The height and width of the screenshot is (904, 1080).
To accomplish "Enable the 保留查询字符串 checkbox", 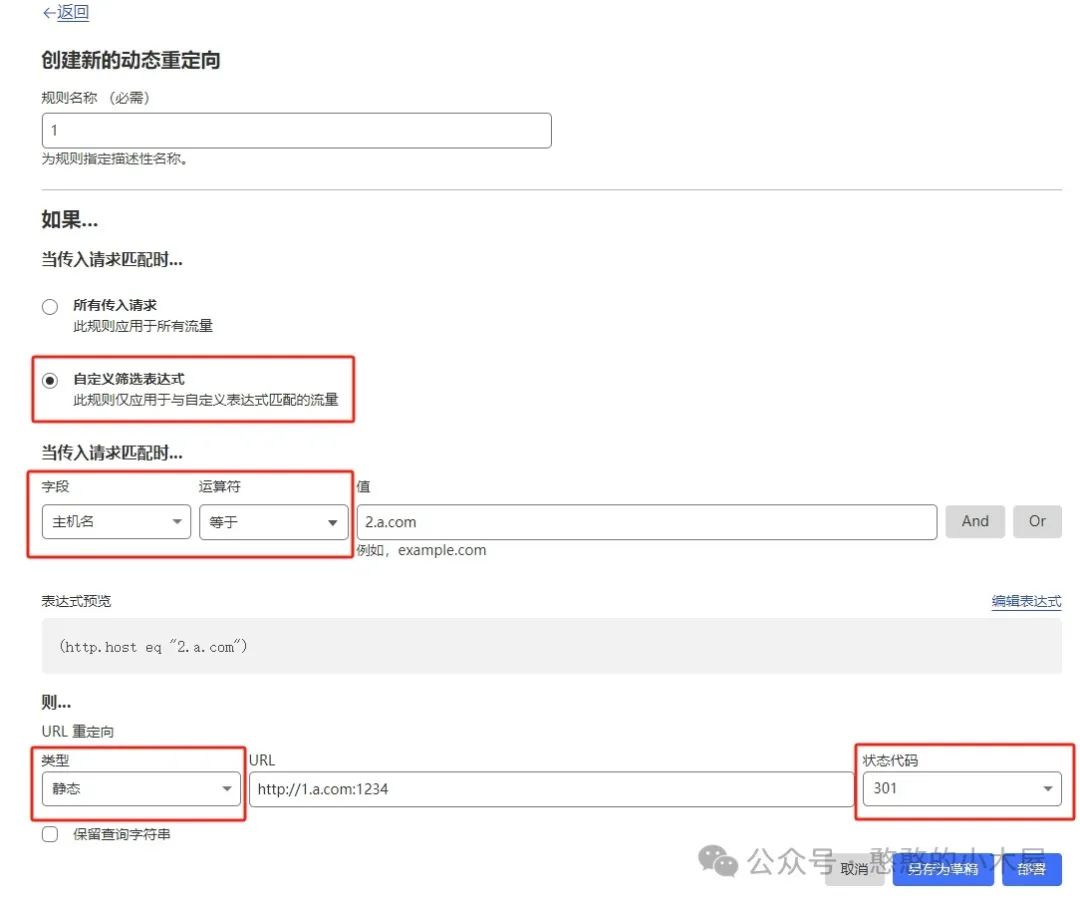I will pos(50,835).
